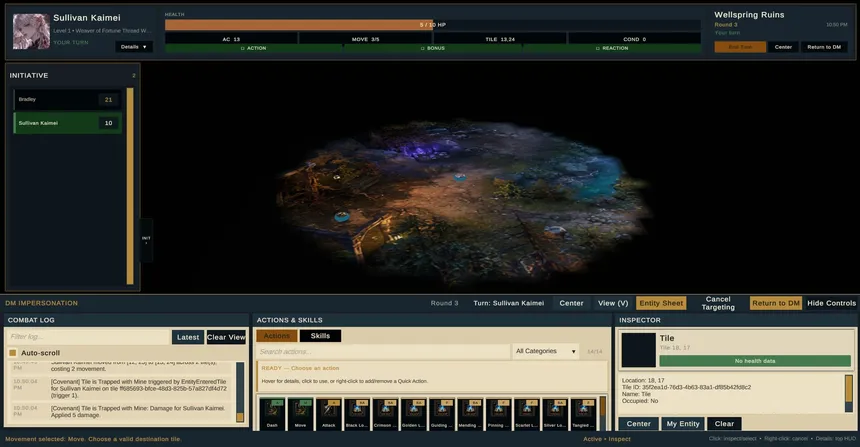
Task: Click the Active • Inspect status text
Action: (607, 439)
